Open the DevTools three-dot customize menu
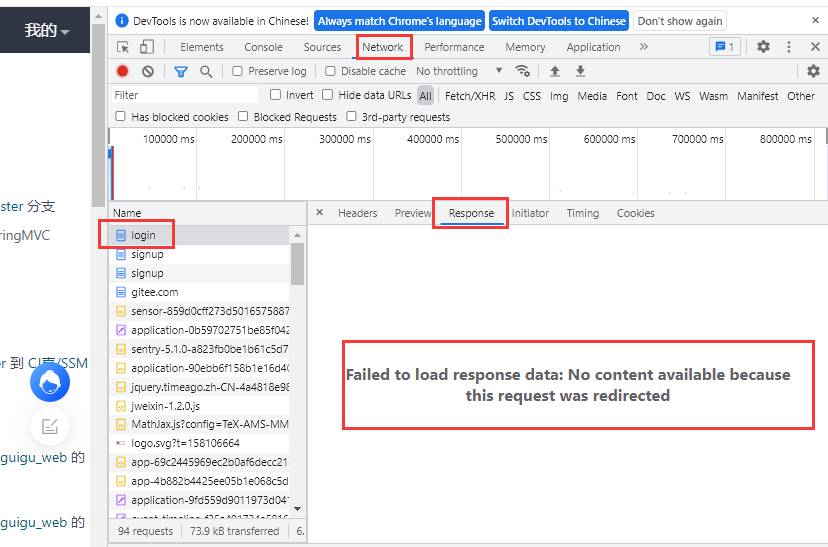The width and height of the screenshot is (828, 547). pyautogui.click(x=789, y=46)
